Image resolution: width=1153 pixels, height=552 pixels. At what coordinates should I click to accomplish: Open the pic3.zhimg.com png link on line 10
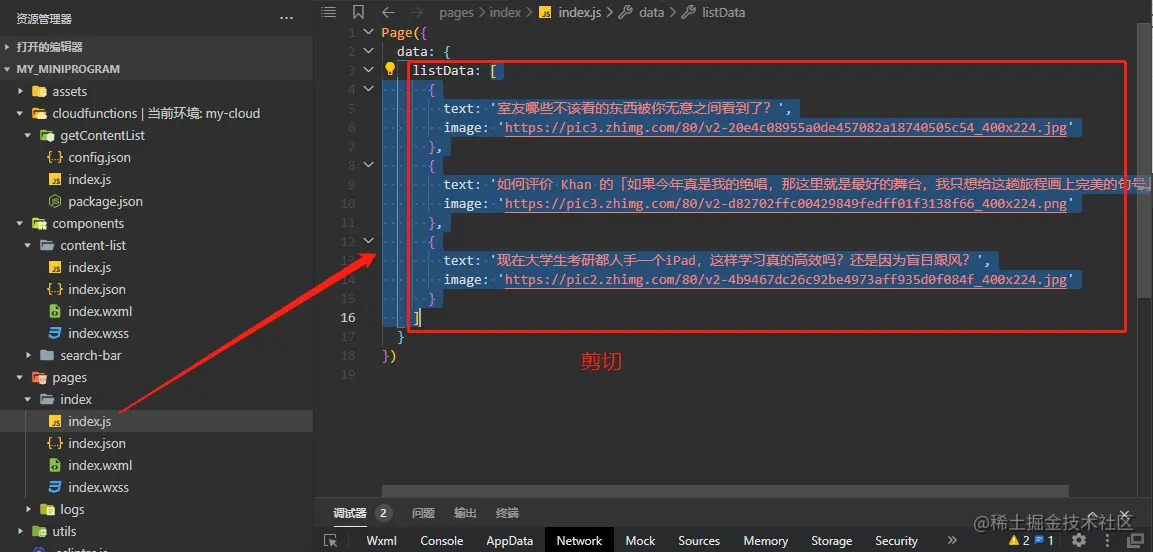coord(785,204)
